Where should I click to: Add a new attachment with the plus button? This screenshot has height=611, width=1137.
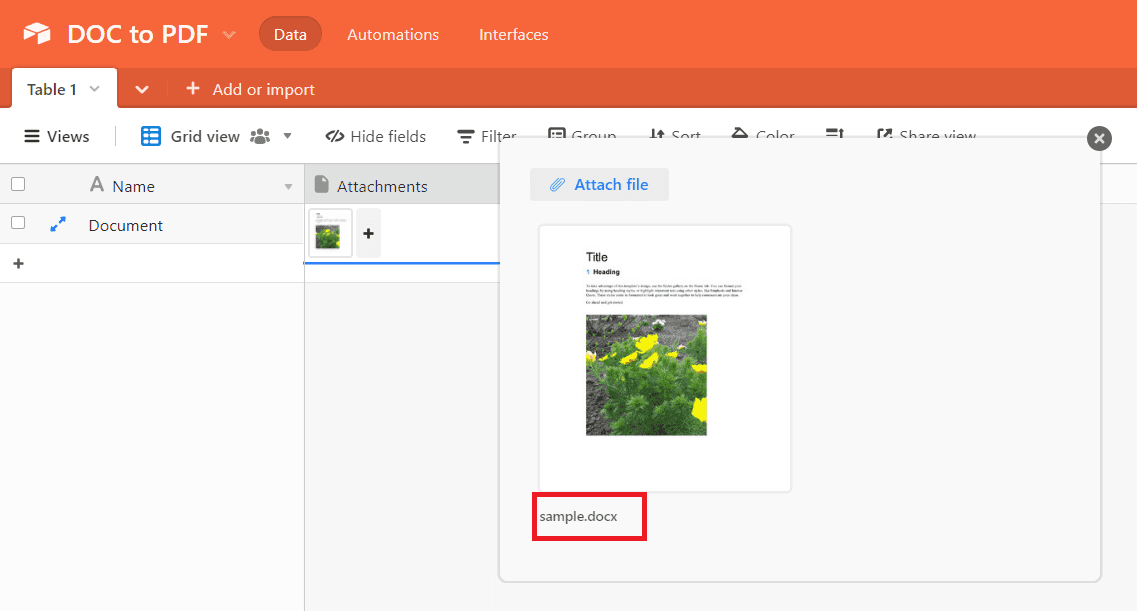[368, 232]
